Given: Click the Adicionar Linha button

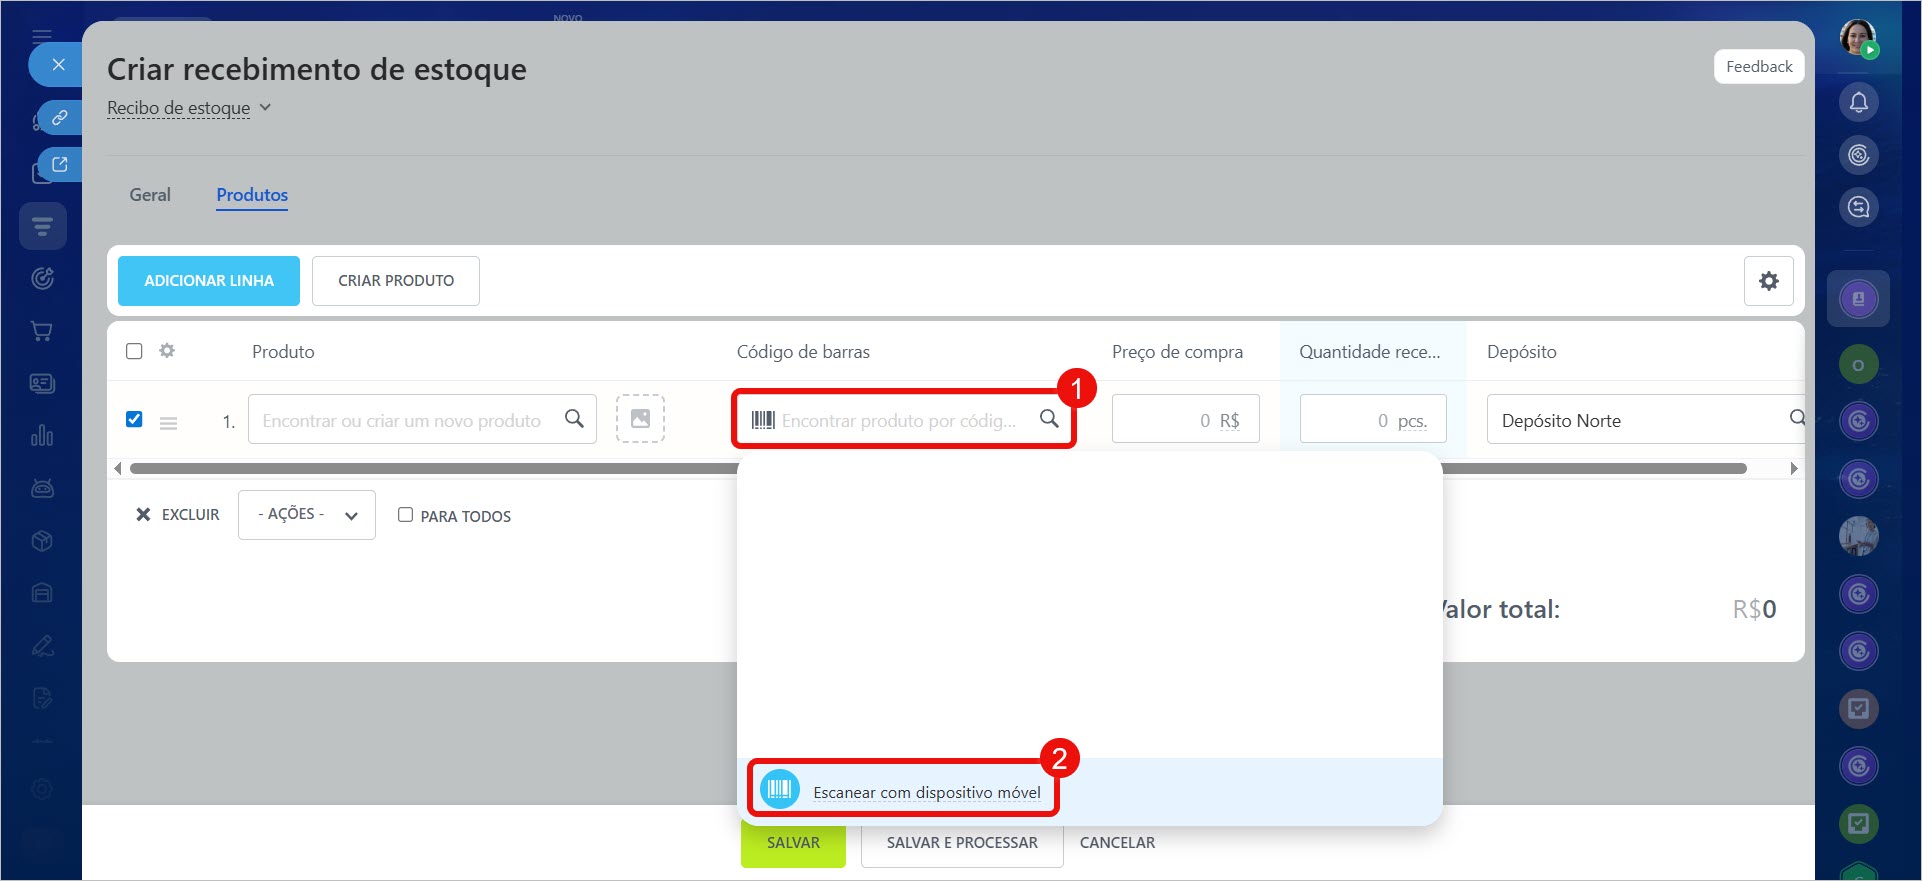Looking at the screenshot, I should click(209, 281).
